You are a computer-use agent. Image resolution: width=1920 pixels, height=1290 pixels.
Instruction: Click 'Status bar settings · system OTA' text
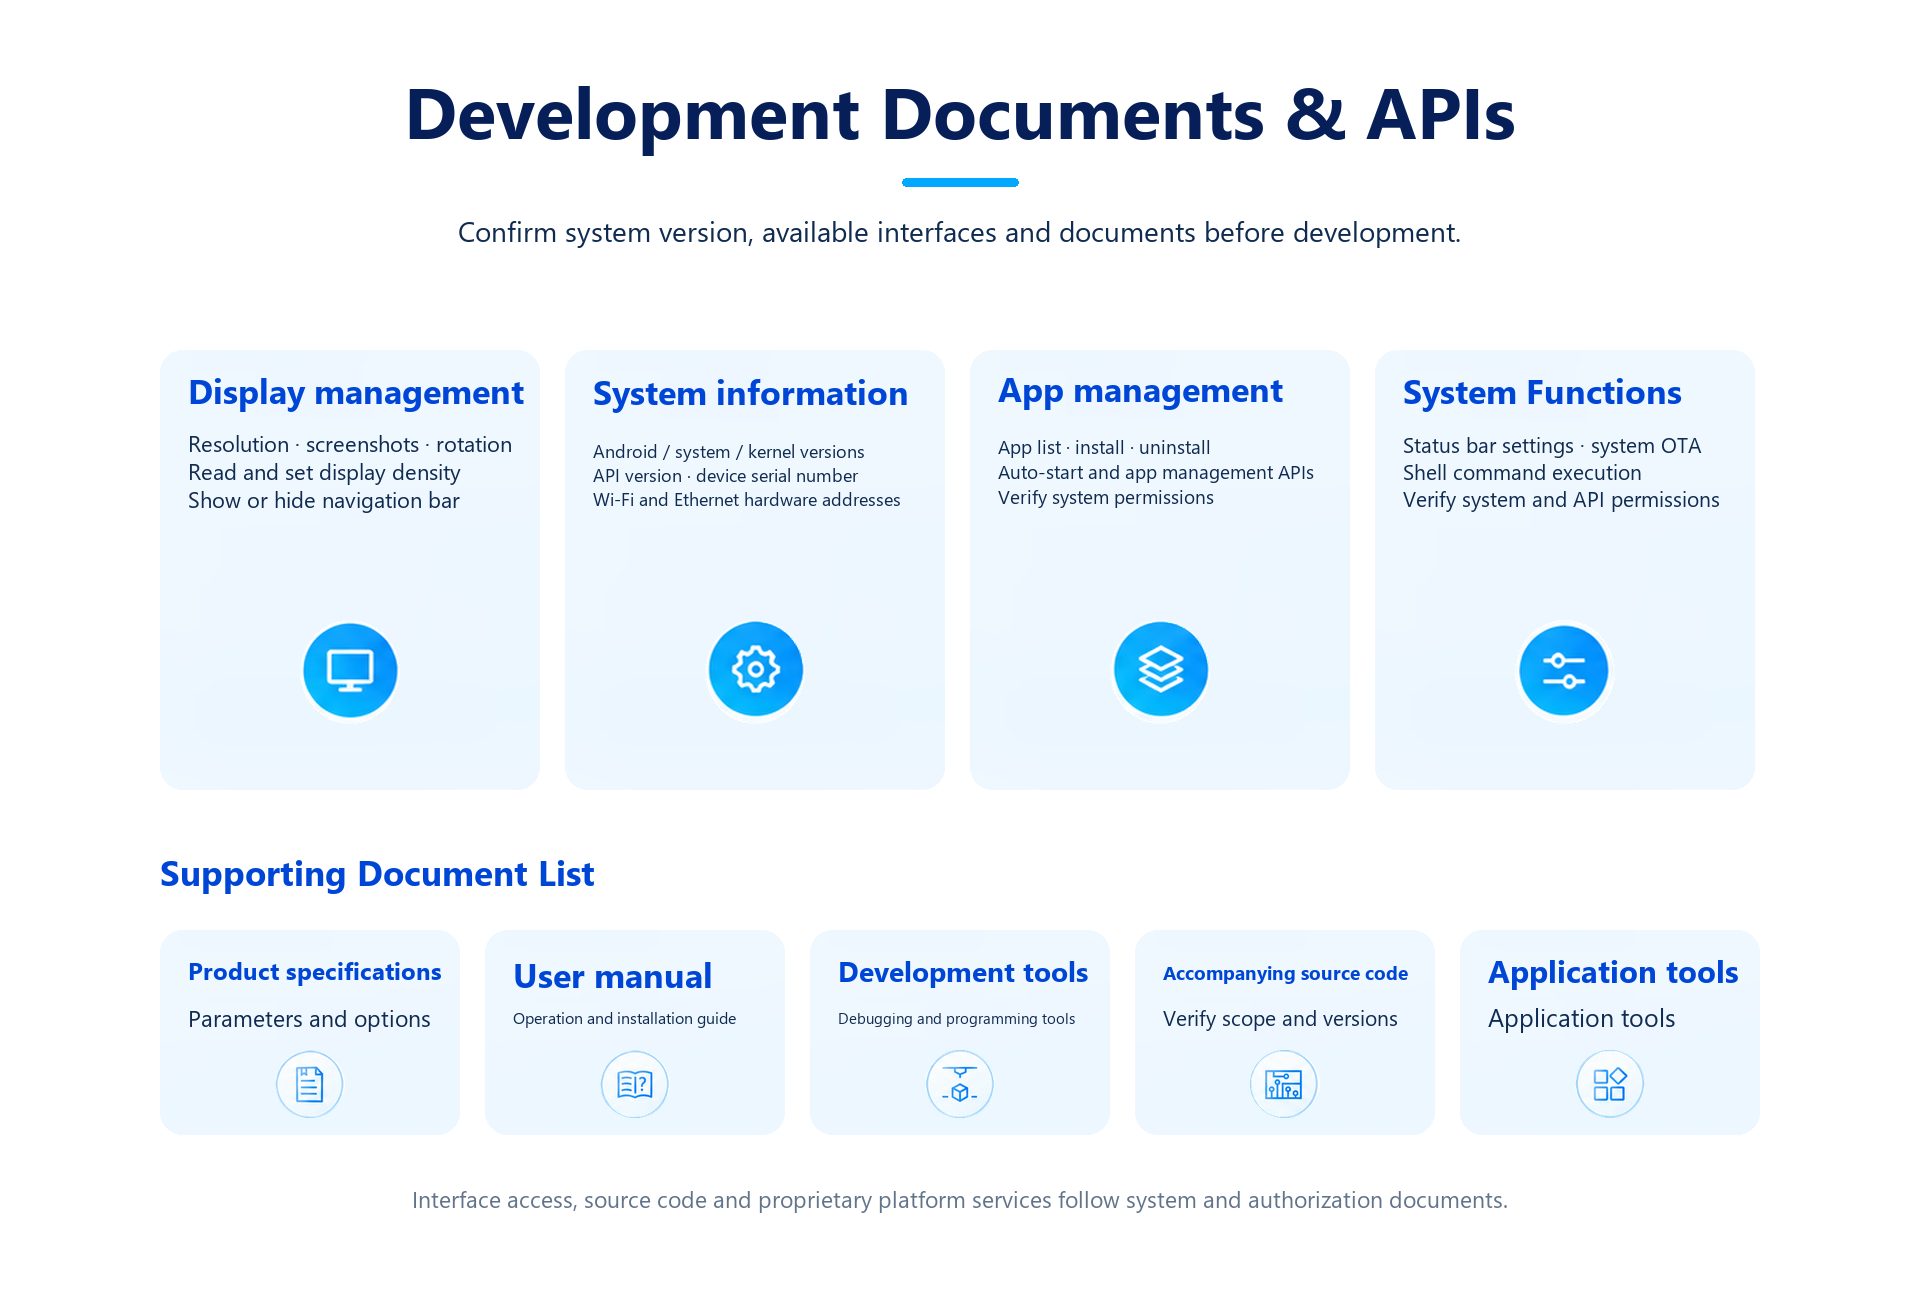(x=1552, y=445)
